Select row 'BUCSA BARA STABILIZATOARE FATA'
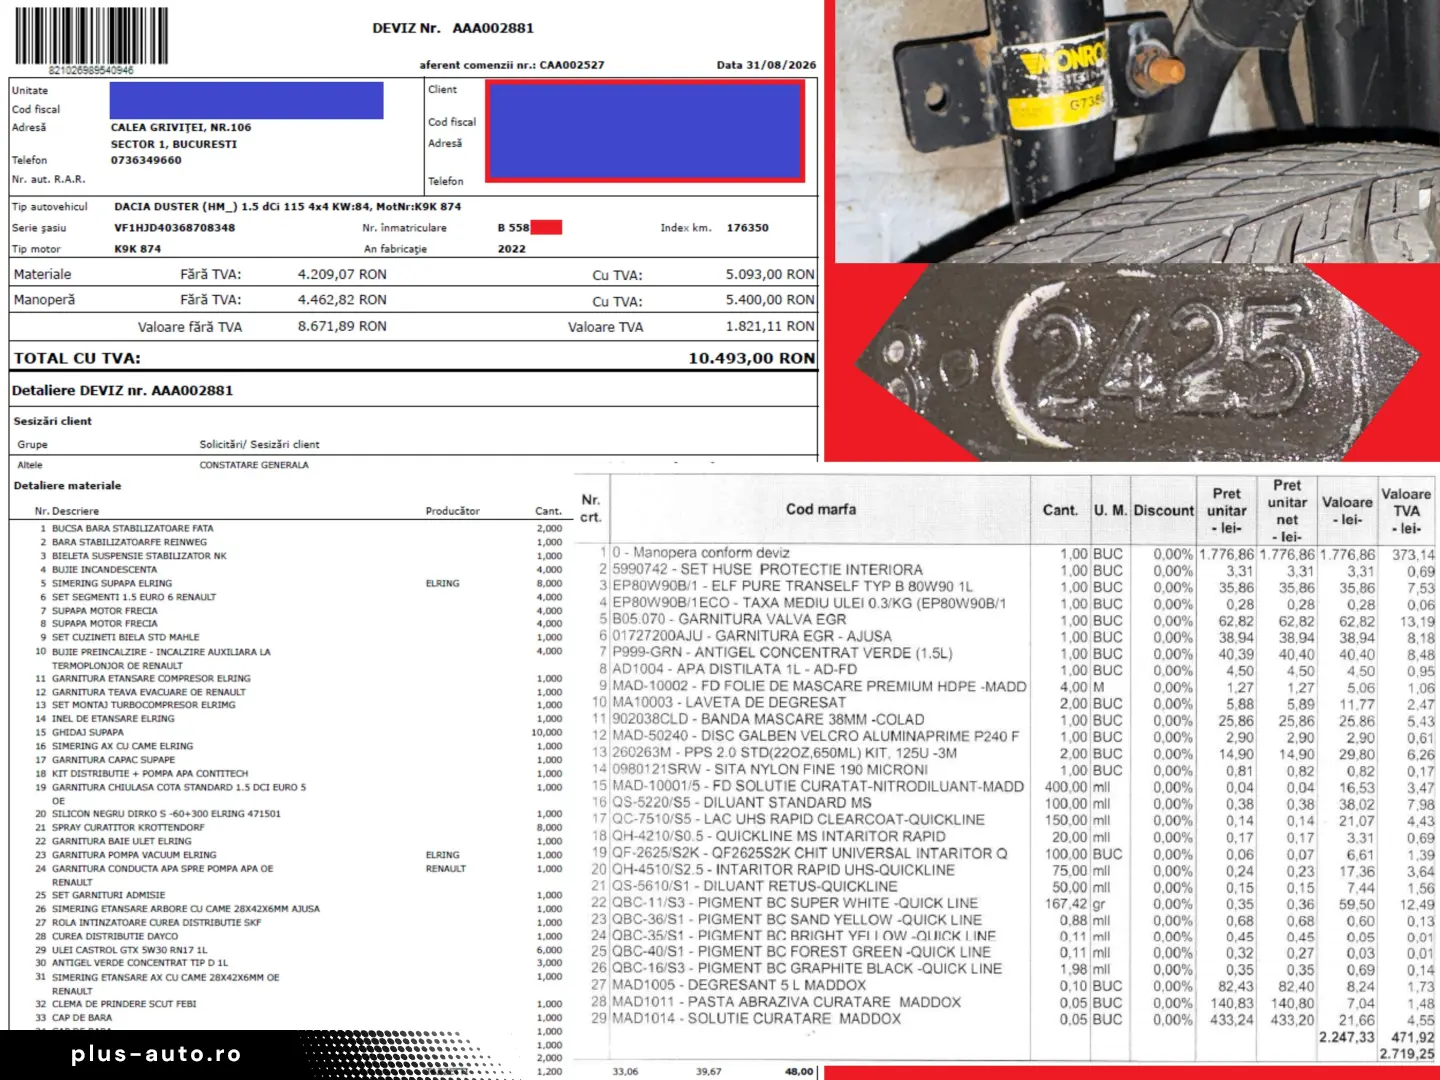Viewport: 1440px width, 1080px height. pyautogui.click(x=299, y=528)
